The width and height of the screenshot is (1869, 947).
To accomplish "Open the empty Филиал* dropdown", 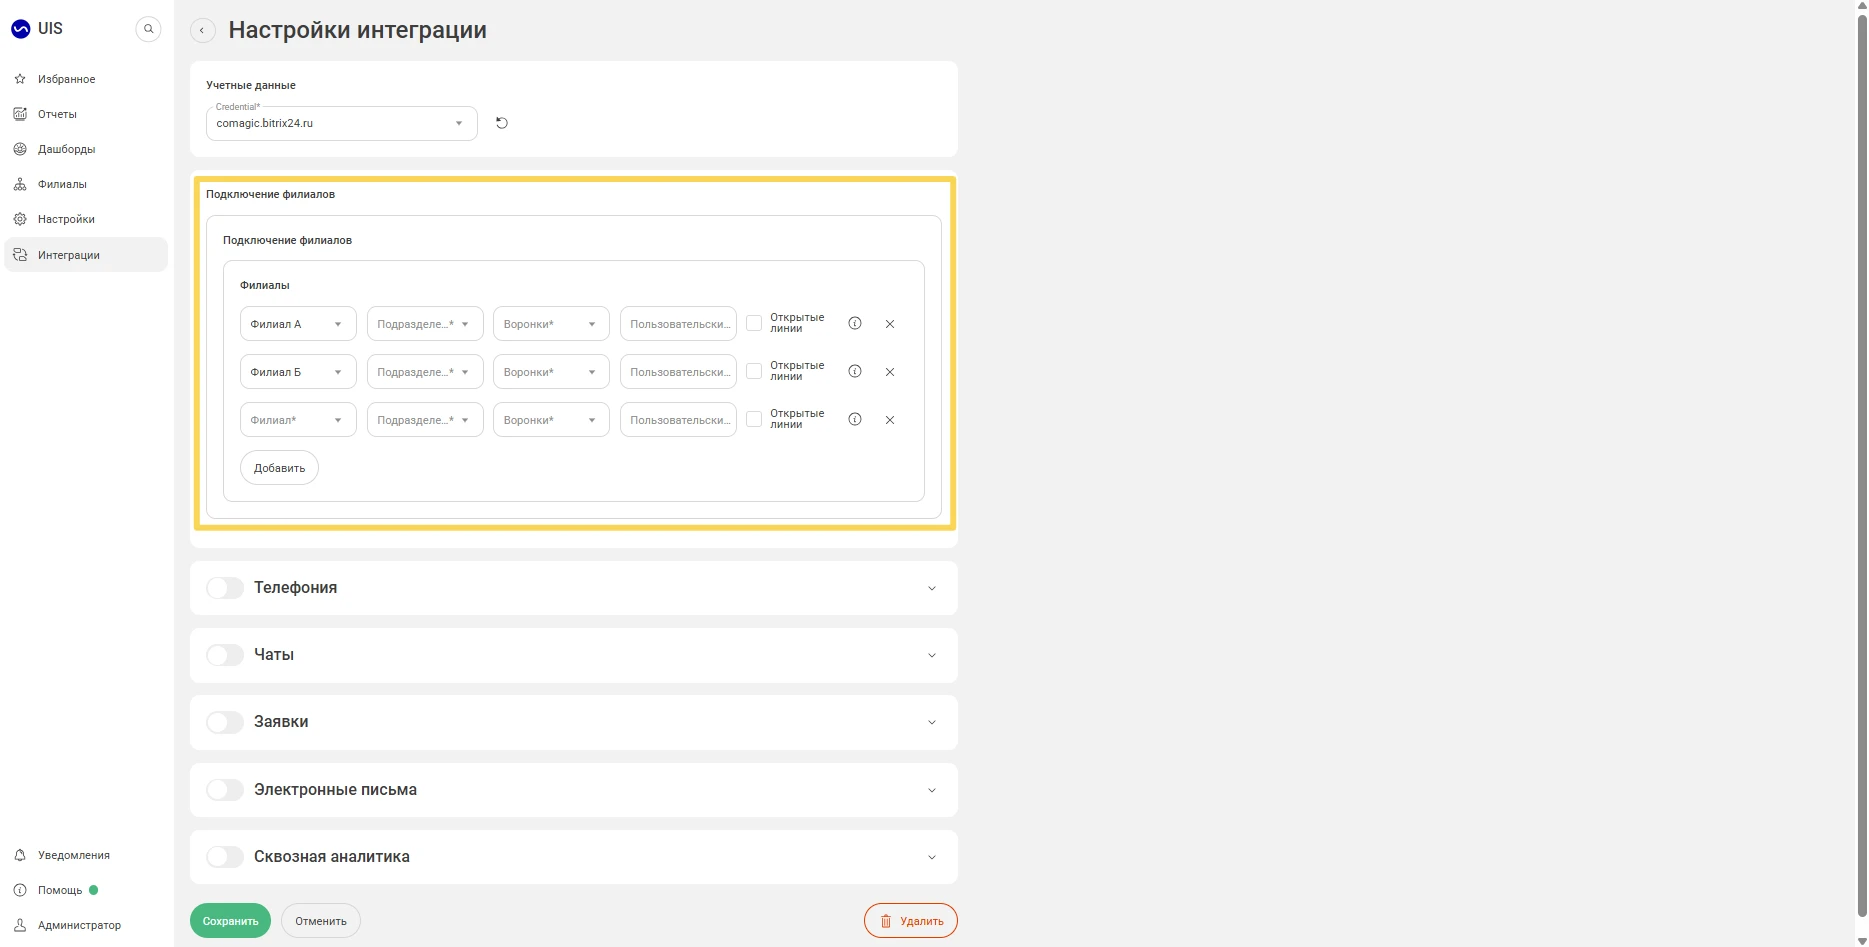I will 298,420.
